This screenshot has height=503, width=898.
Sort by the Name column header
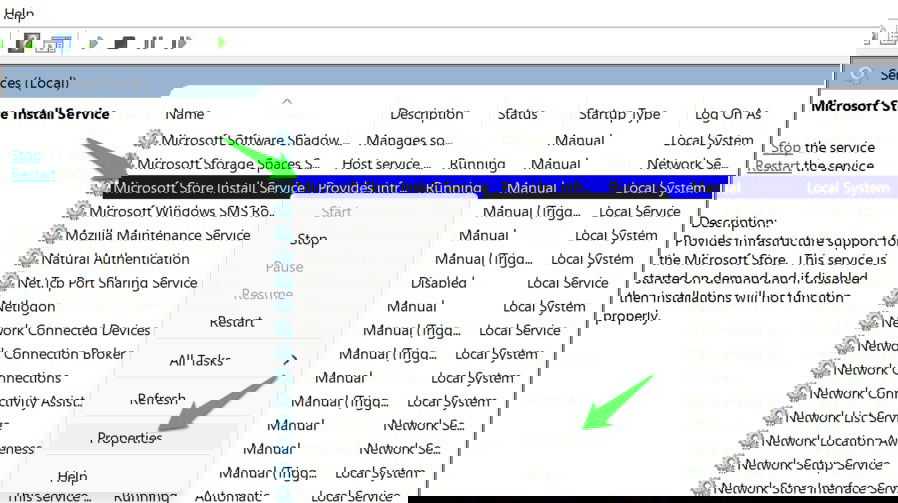[x=186, y=114]
